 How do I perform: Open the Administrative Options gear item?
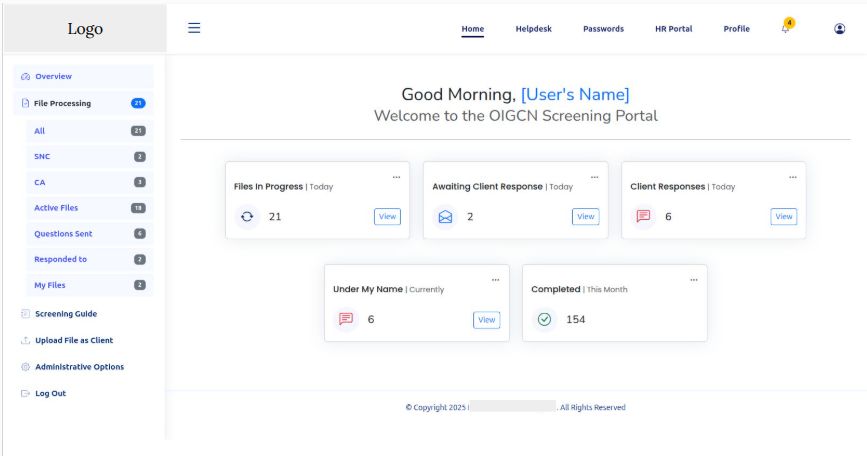[79, 367]
